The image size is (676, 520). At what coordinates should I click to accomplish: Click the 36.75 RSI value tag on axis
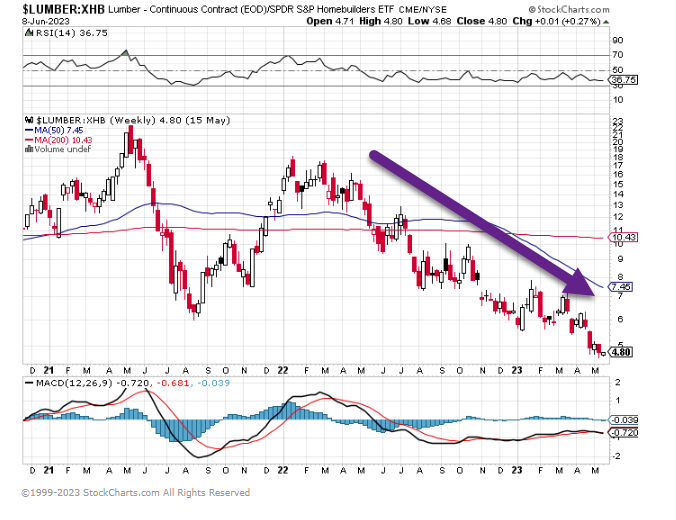622,80
